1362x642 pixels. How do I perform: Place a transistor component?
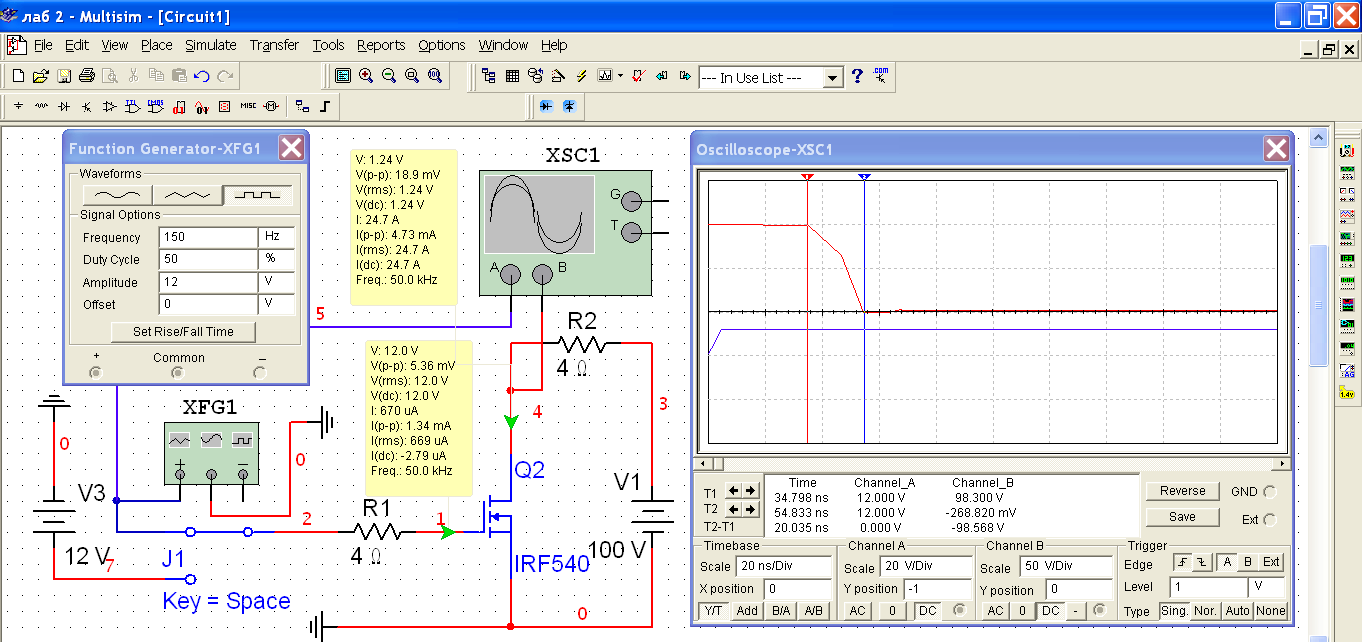pos(87,106)
